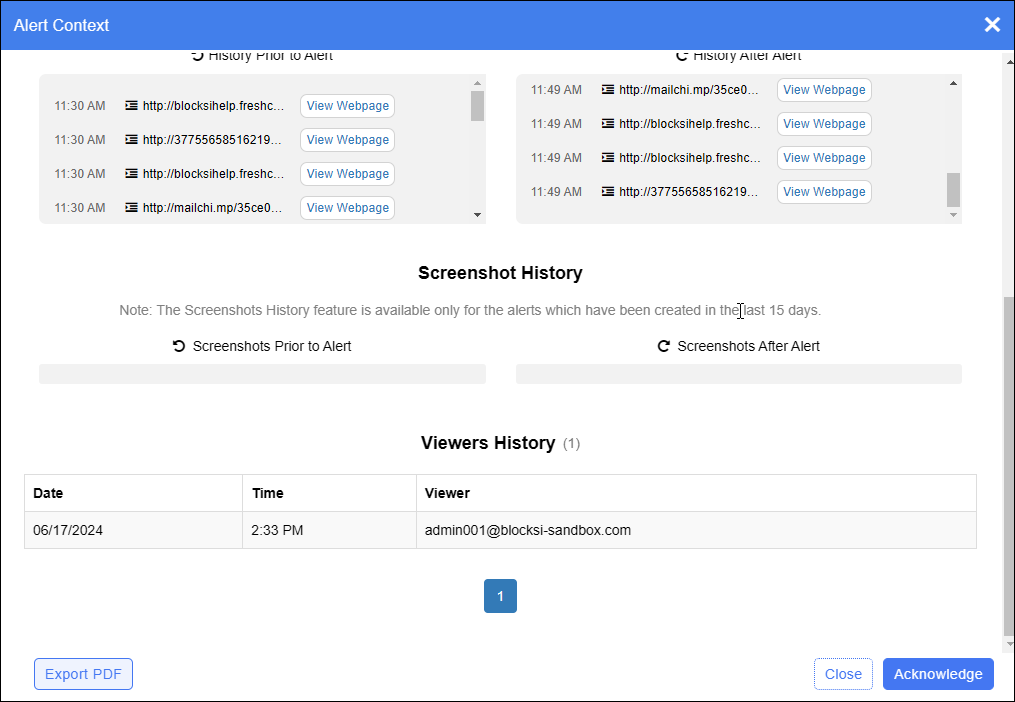Click list icon beside 11:30 AM 37755658516219 URL
1015x702 pixels.
(x=131, y=139)
